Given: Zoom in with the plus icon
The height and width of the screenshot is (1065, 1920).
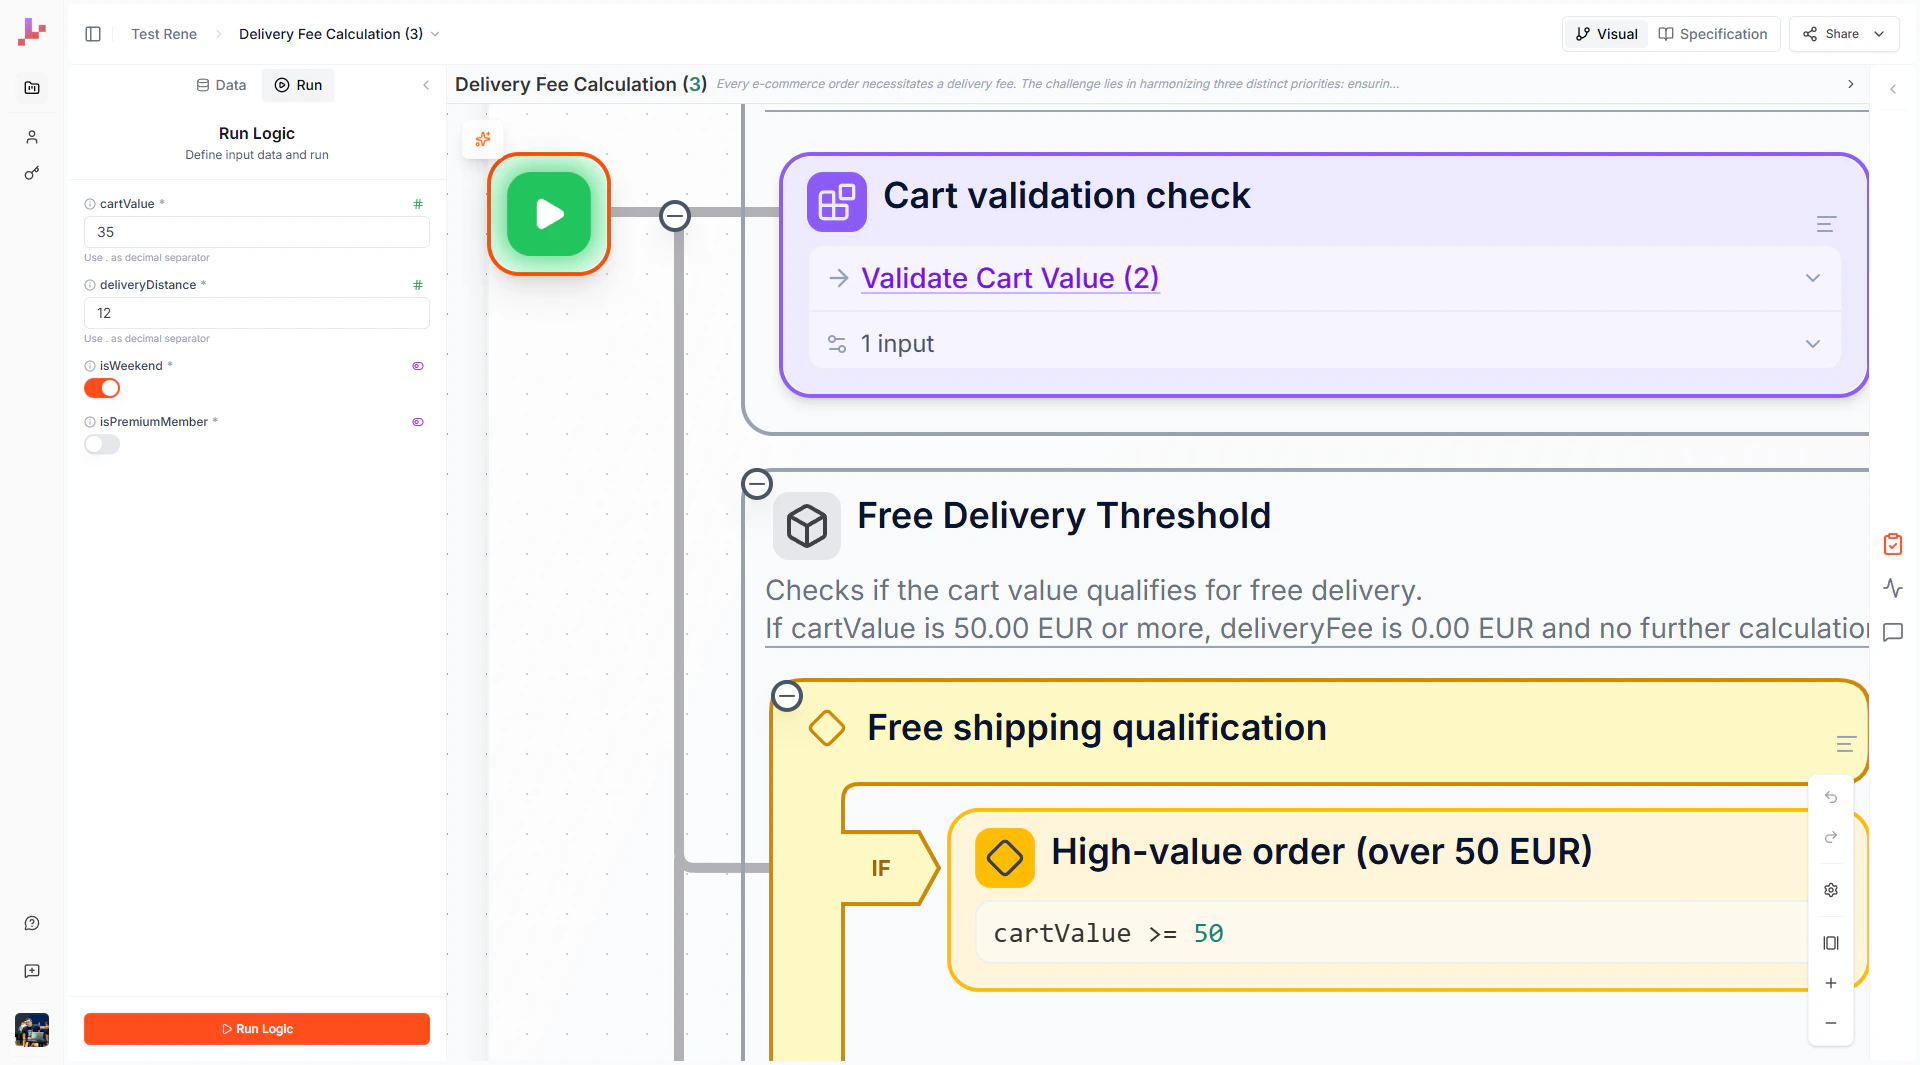Looking at the screenshot, I should 1831,983.
